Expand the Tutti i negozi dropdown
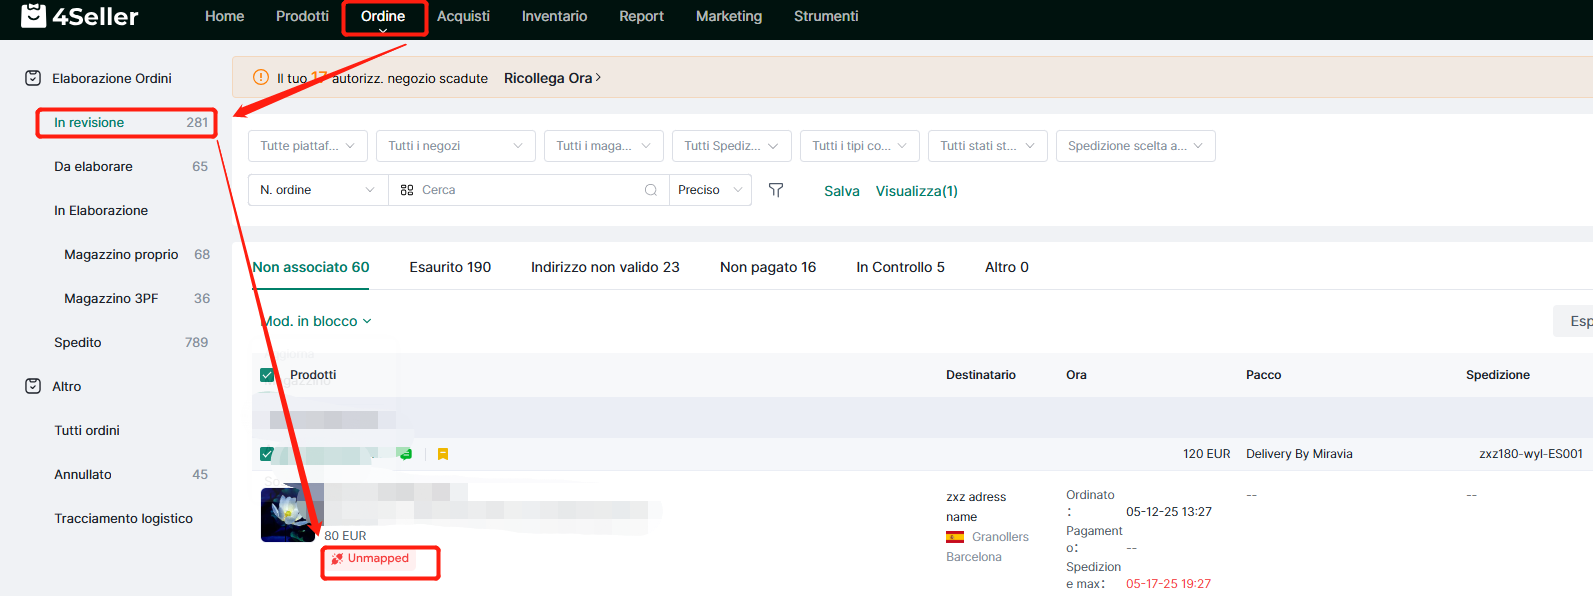 455,146
